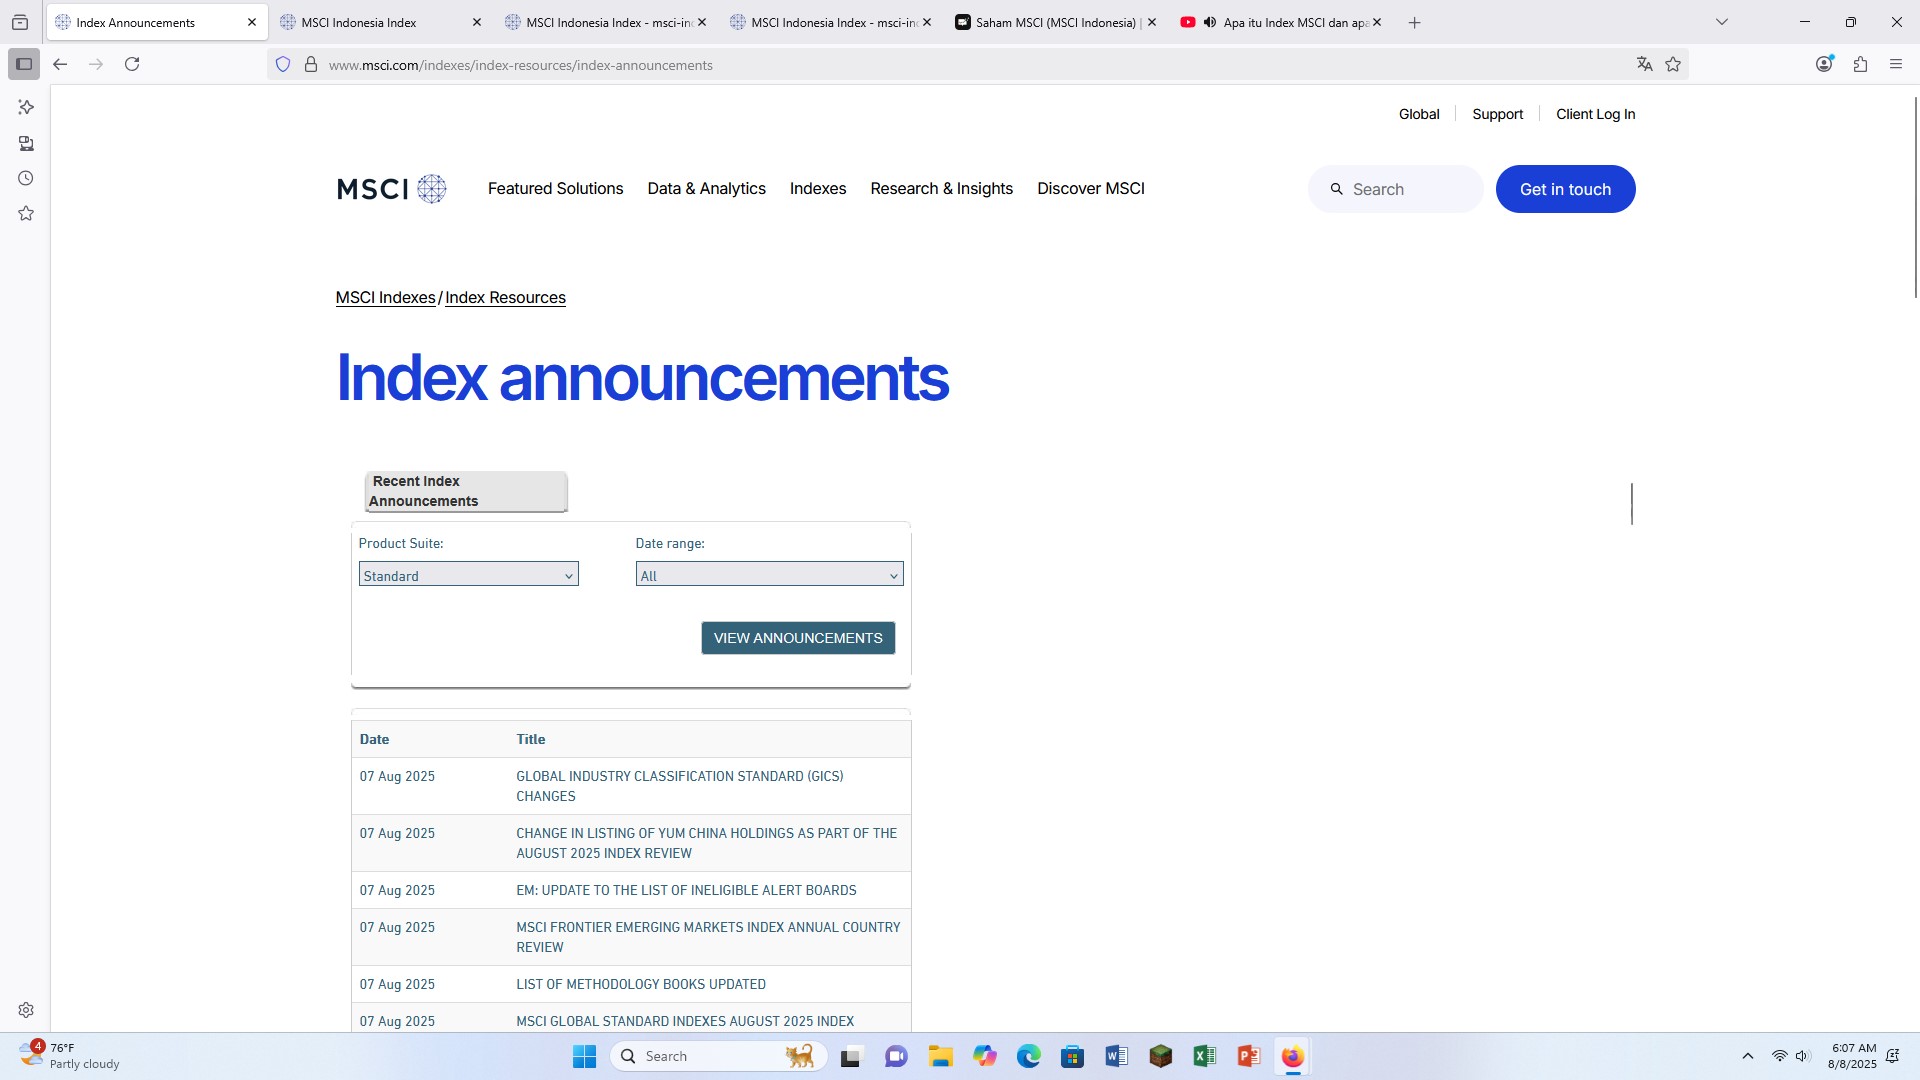List all tabs chevron button
This screenshot has width=1920, height=1080.
[1722, 22]
